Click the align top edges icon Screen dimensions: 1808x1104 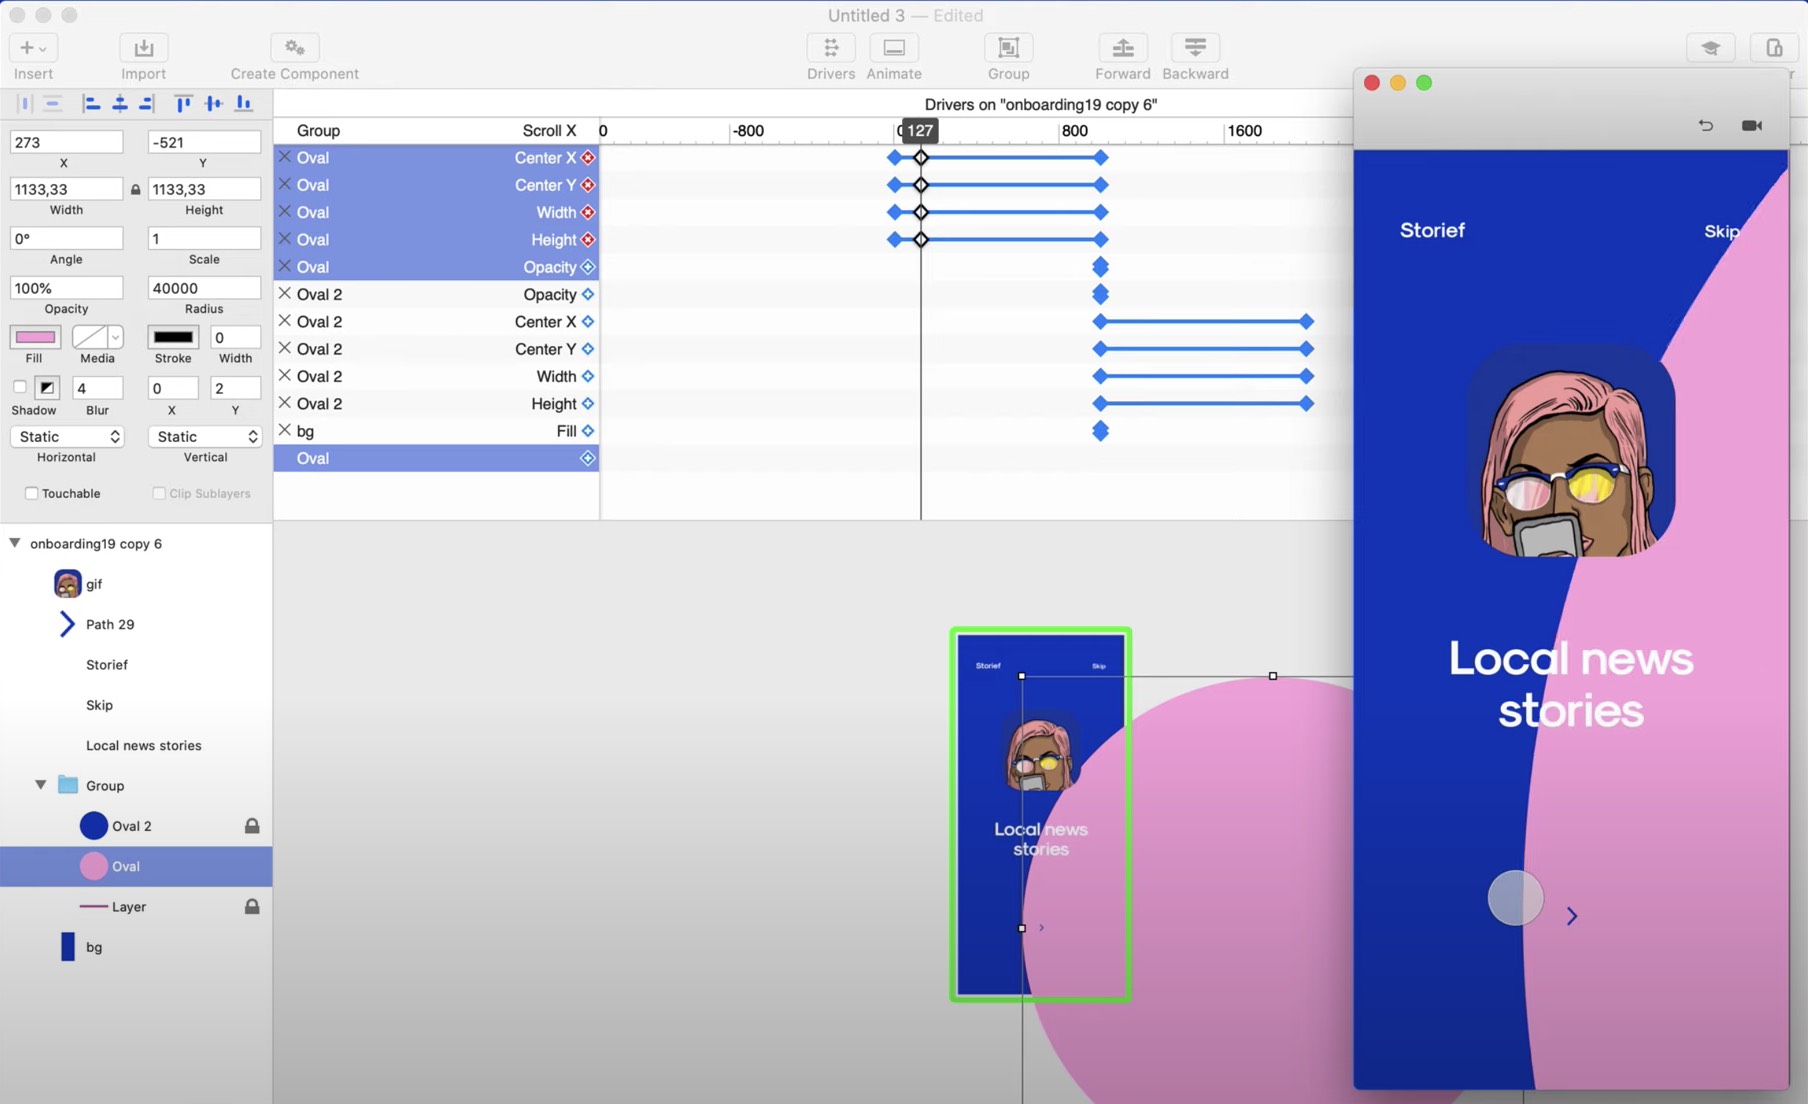183,103
